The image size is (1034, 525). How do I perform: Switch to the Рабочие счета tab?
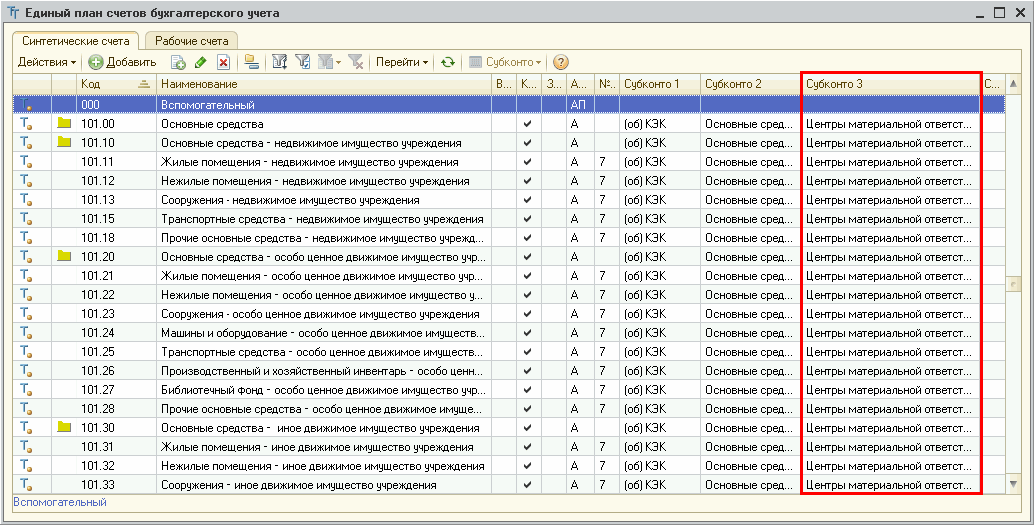(191, 41)
